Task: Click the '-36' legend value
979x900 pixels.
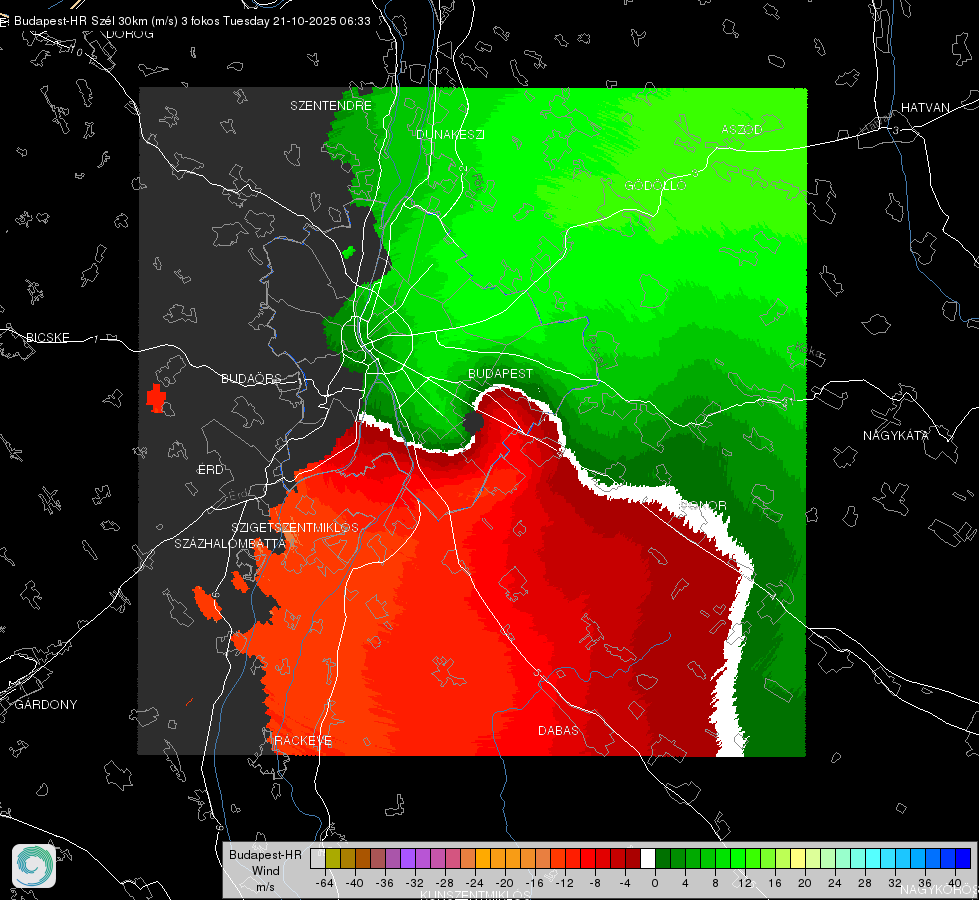Action: tap(385, 883)
